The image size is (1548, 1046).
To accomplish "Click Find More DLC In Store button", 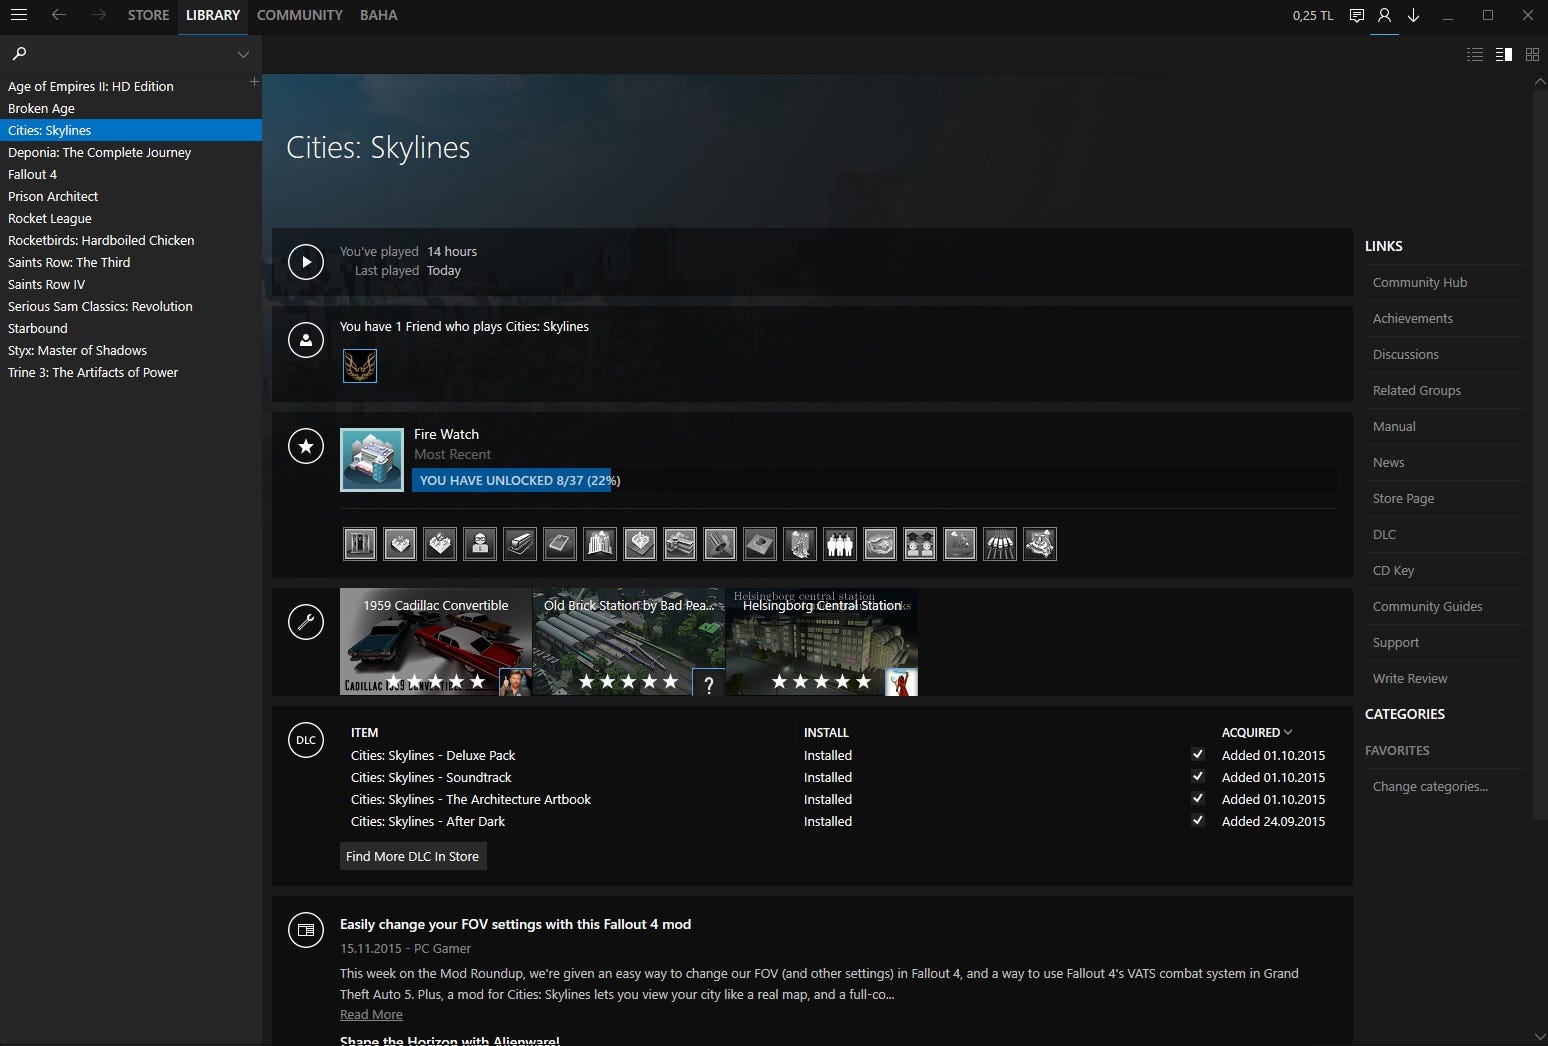I will coord(413,856).
